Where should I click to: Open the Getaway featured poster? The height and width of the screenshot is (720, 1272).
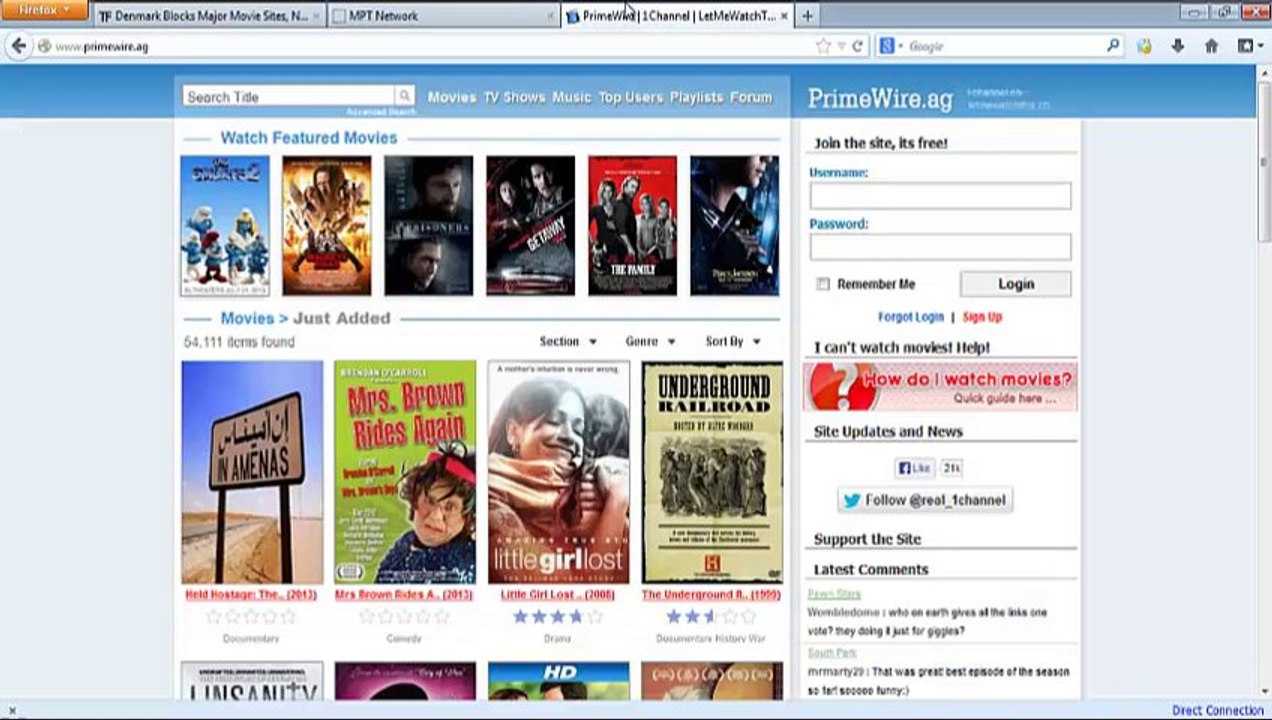tap(531, 226)
